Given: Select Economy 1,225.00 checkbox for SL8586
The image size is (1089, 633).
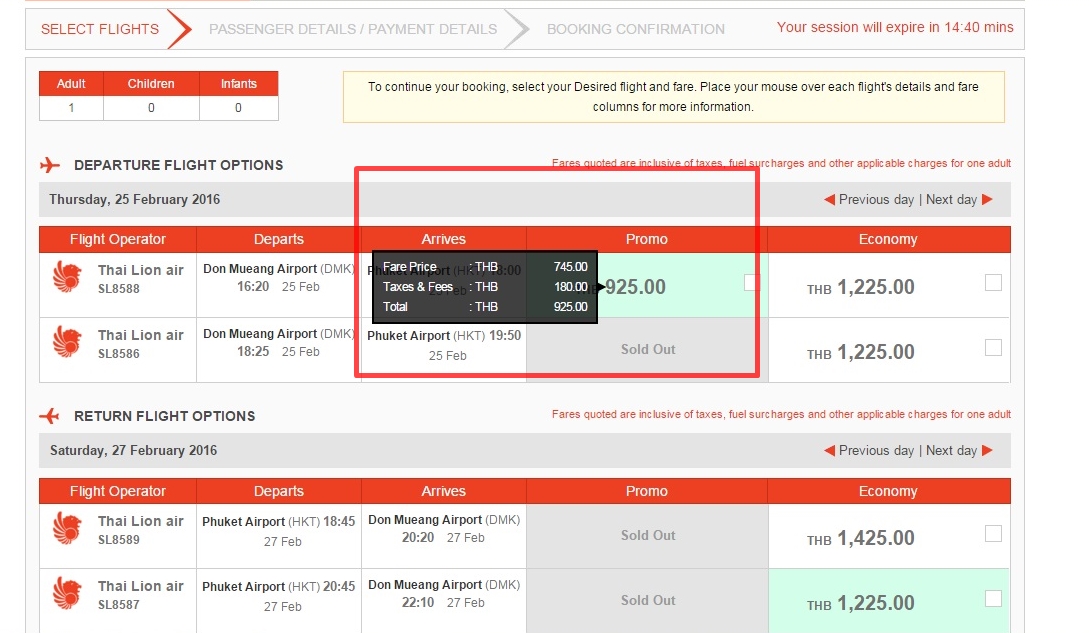Looking at the screenshot, I should [x=993, y=347].
